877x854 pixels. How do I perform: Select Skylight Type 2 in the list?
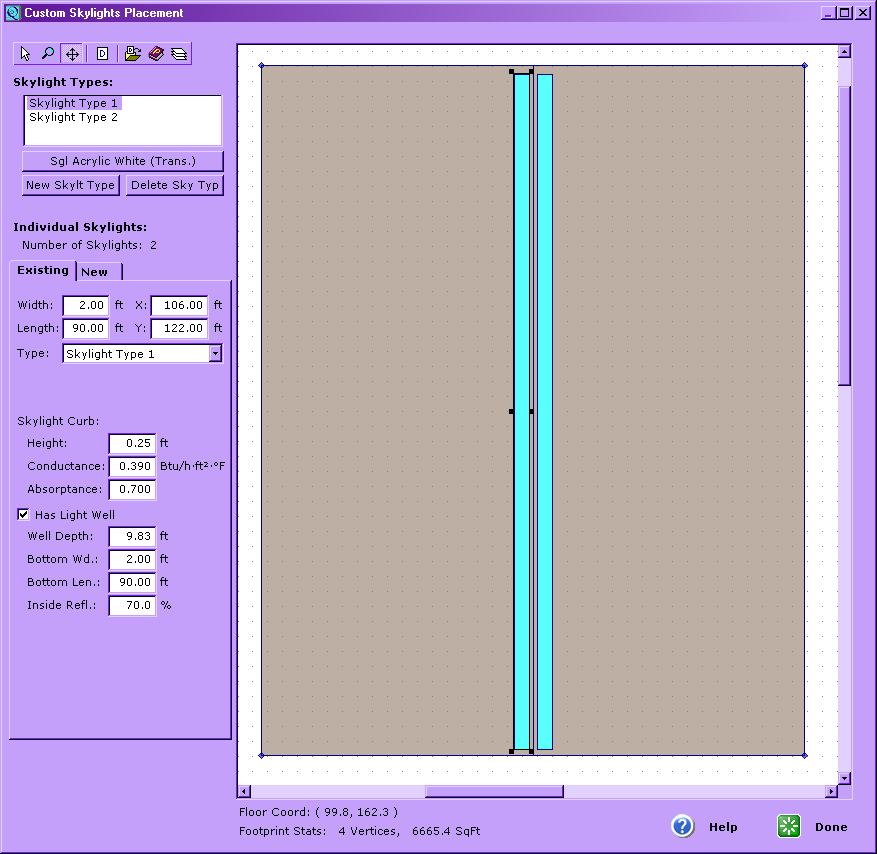pos(74,117)
